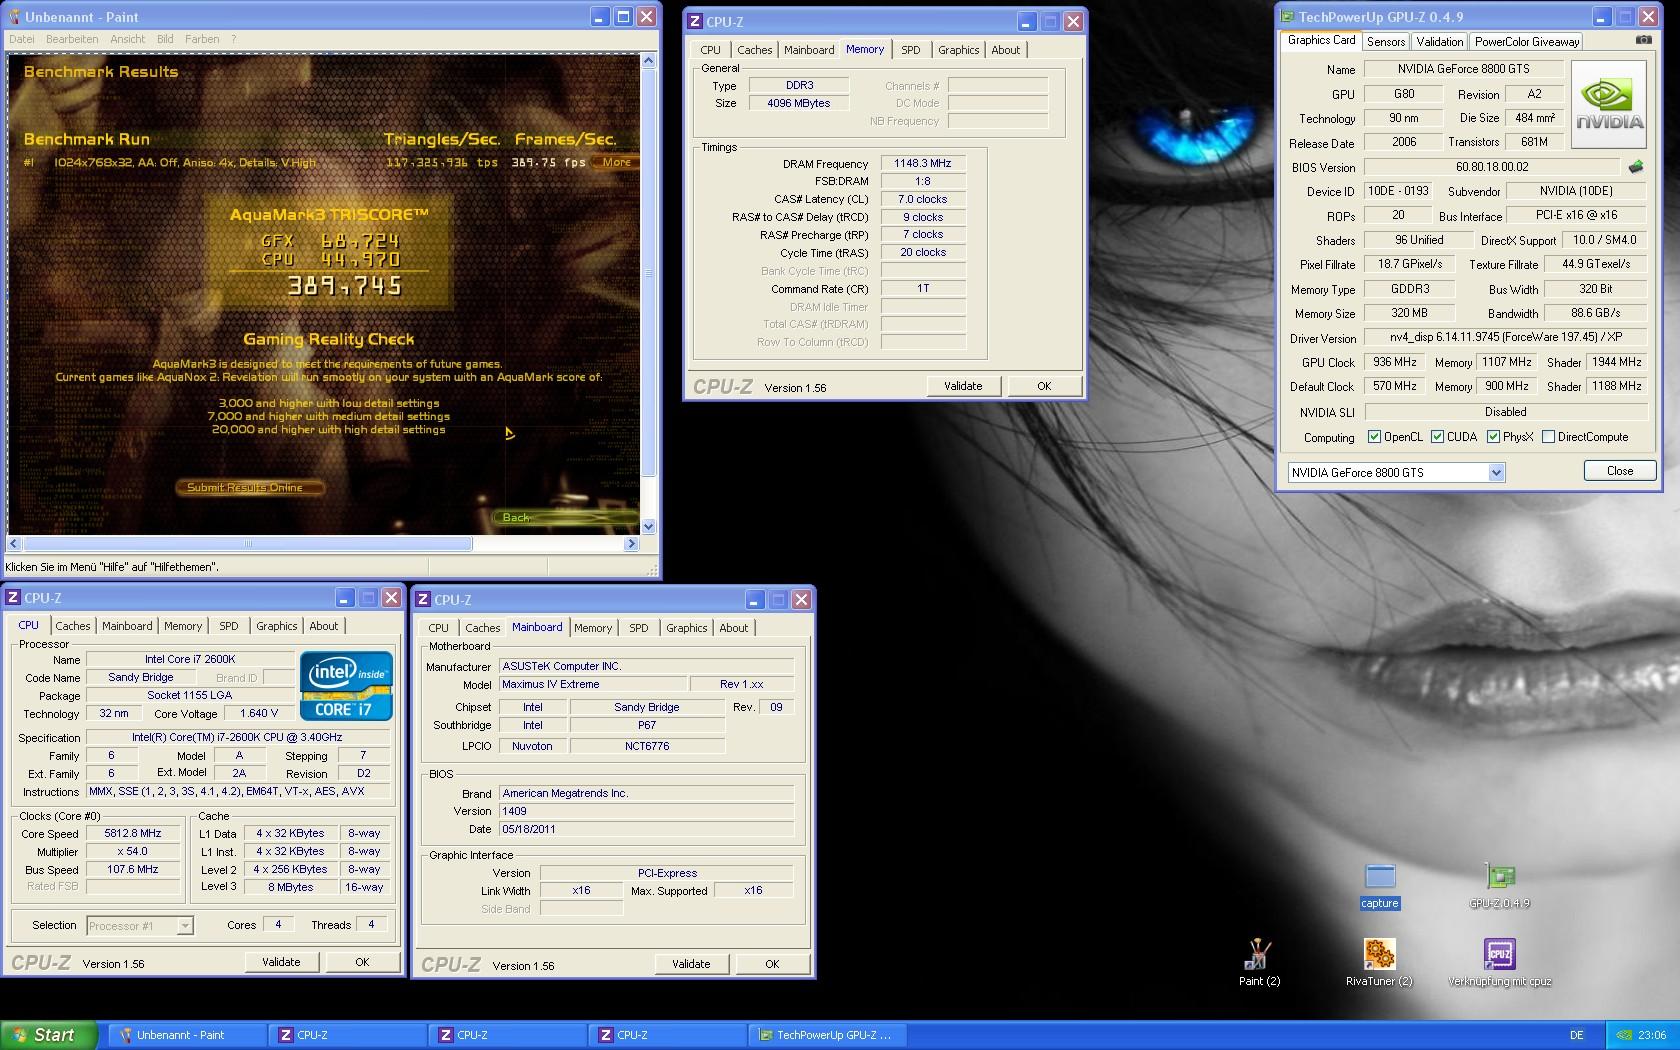The height and width of the screenshot is (1050, 1680).
Task: Open the About tab in memory CPU-Z window
Action: point(1006,50)
